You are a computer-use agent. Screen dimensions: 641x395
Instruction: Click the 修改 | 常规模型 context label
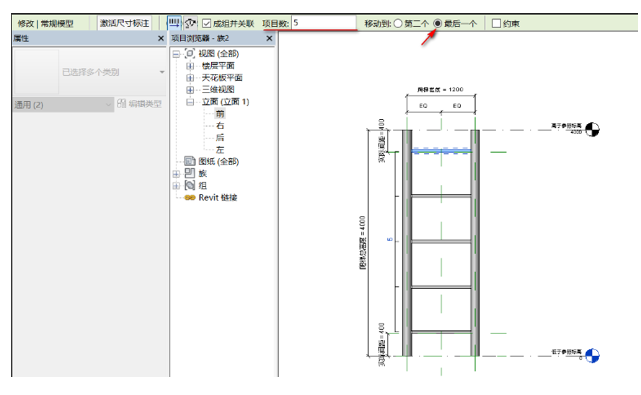pos(45,24)
